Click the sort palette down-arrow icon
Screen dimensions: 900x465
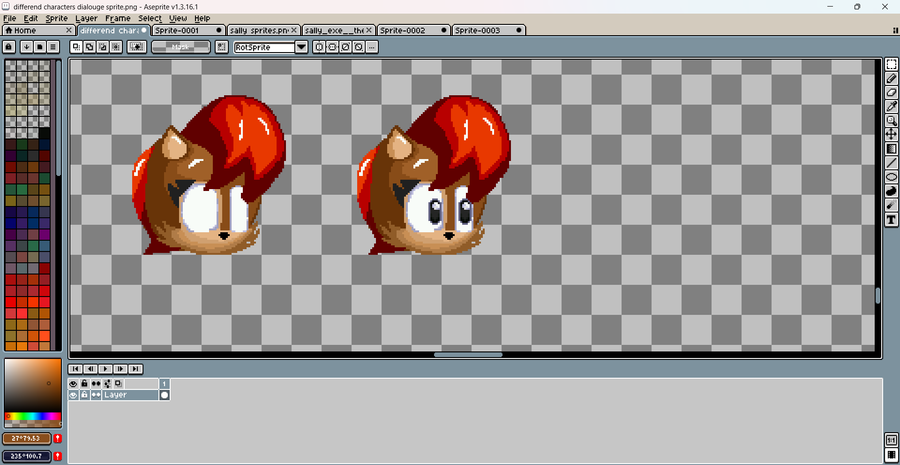pos(26,47)
